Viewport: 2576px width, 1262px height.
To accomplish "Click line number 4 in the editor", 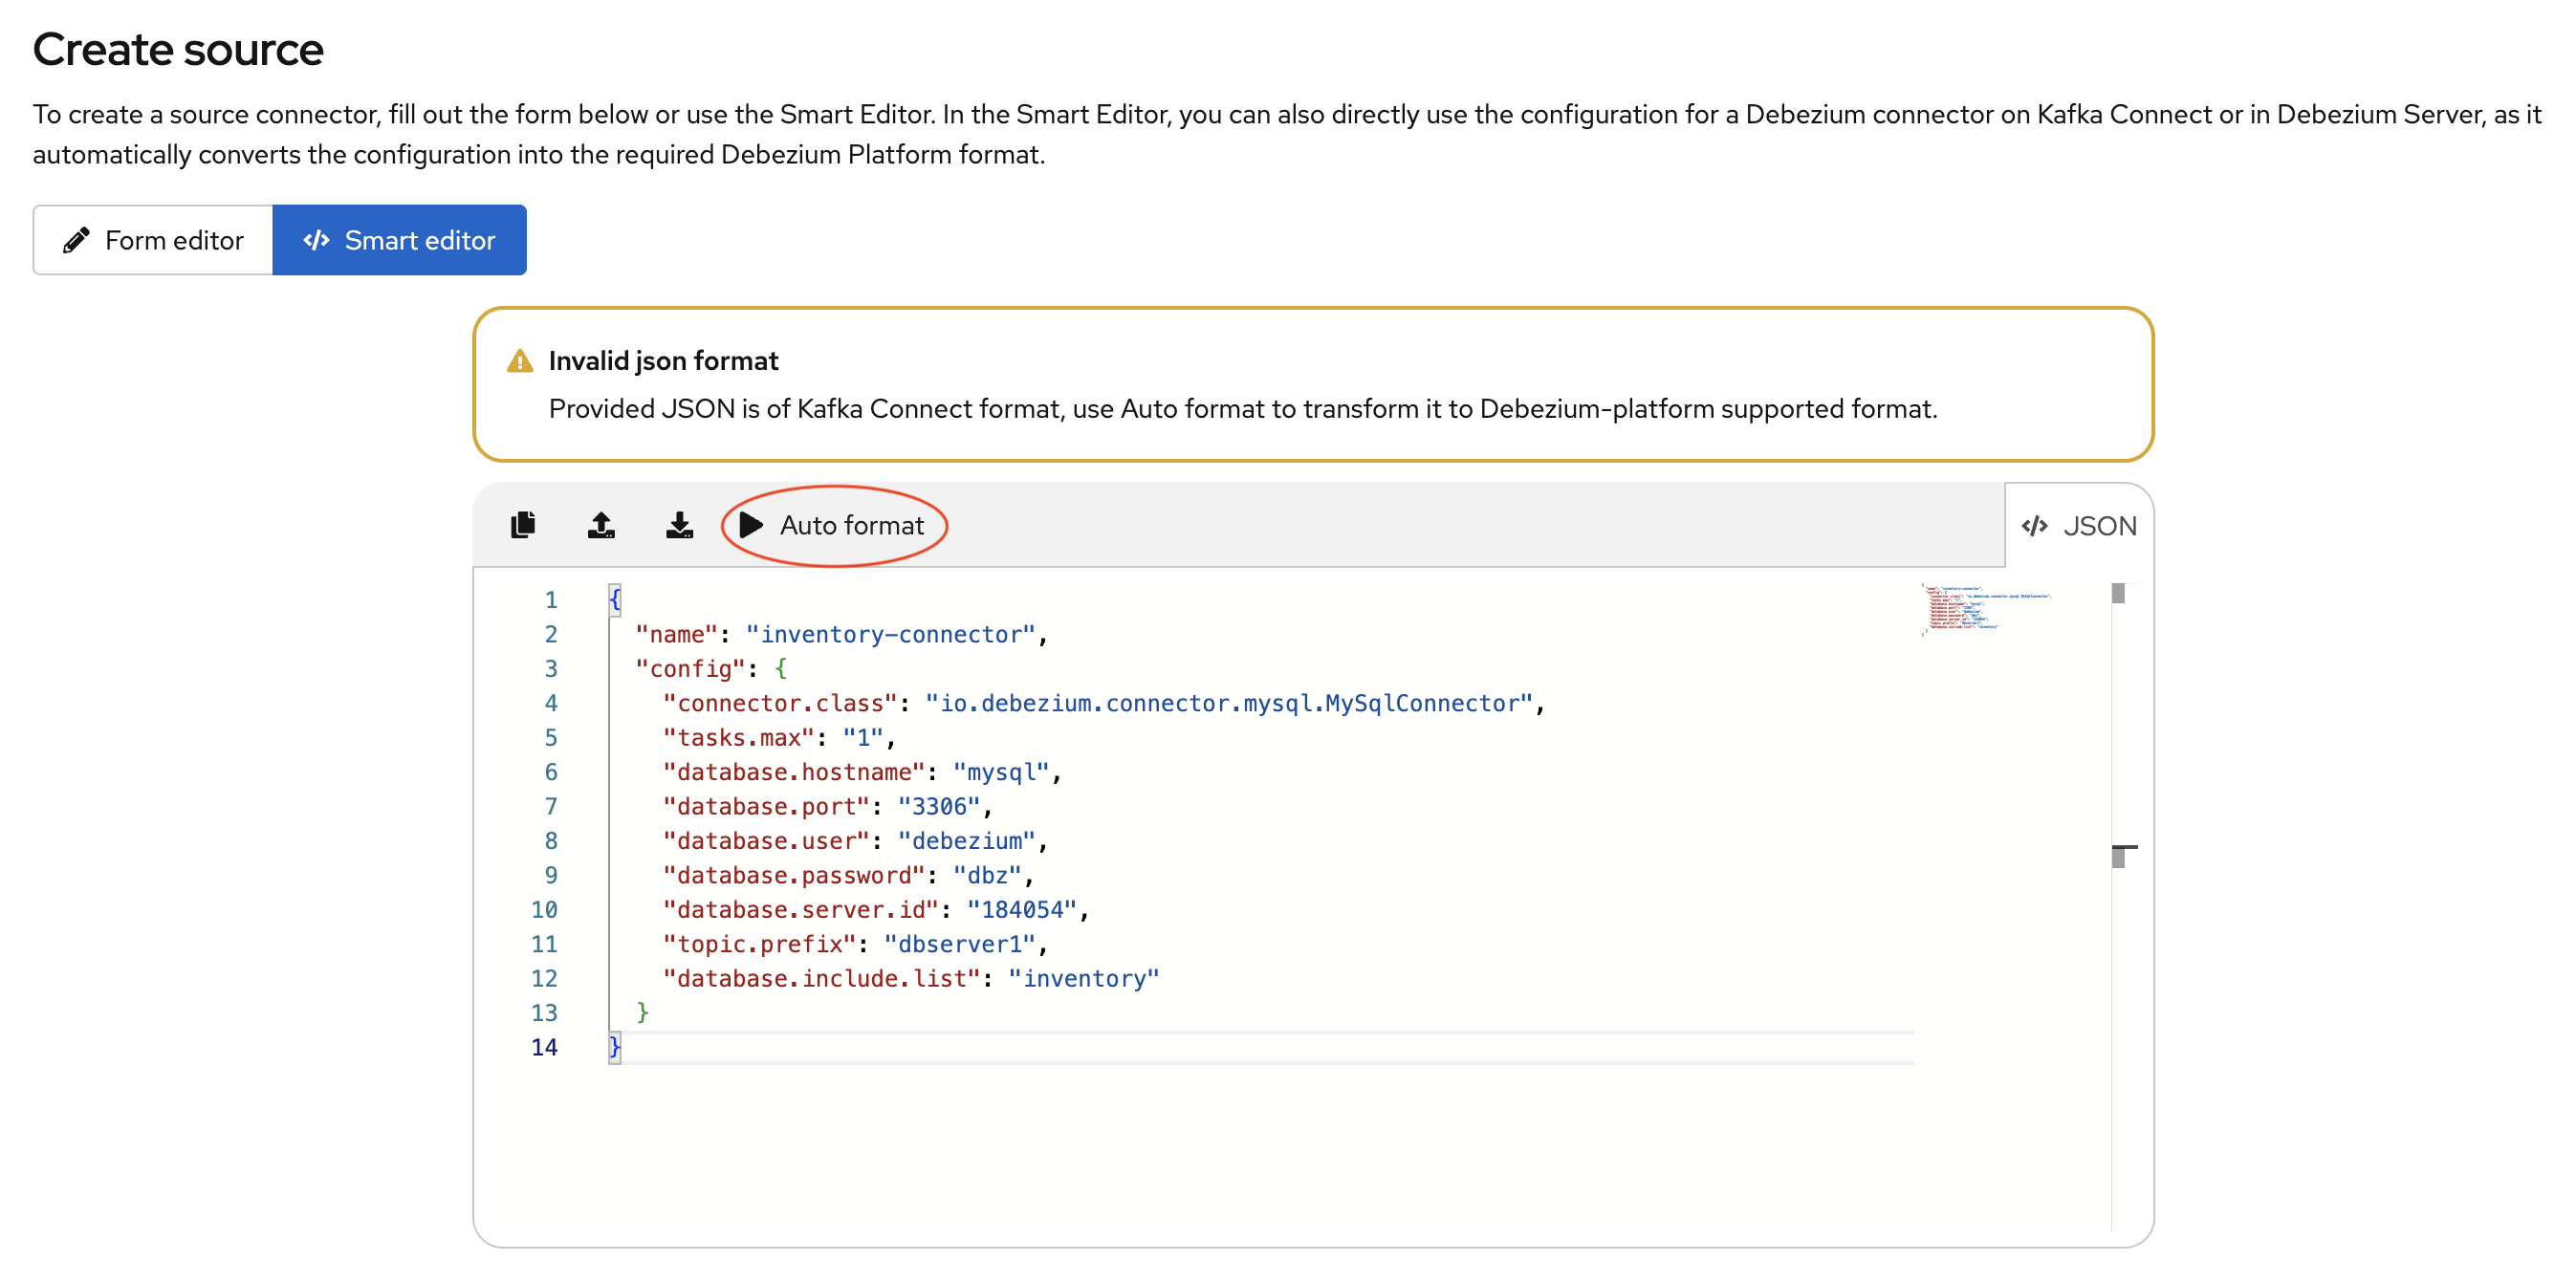I will coord(551,703).
